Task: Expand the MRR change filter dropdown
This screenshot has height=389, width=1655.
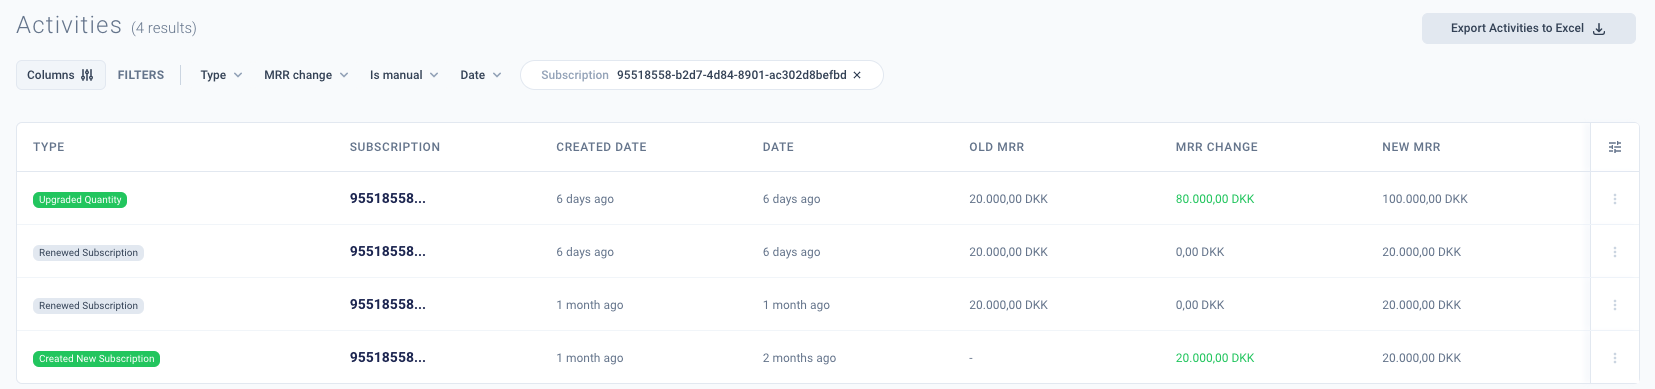Action: coord(306,75)
